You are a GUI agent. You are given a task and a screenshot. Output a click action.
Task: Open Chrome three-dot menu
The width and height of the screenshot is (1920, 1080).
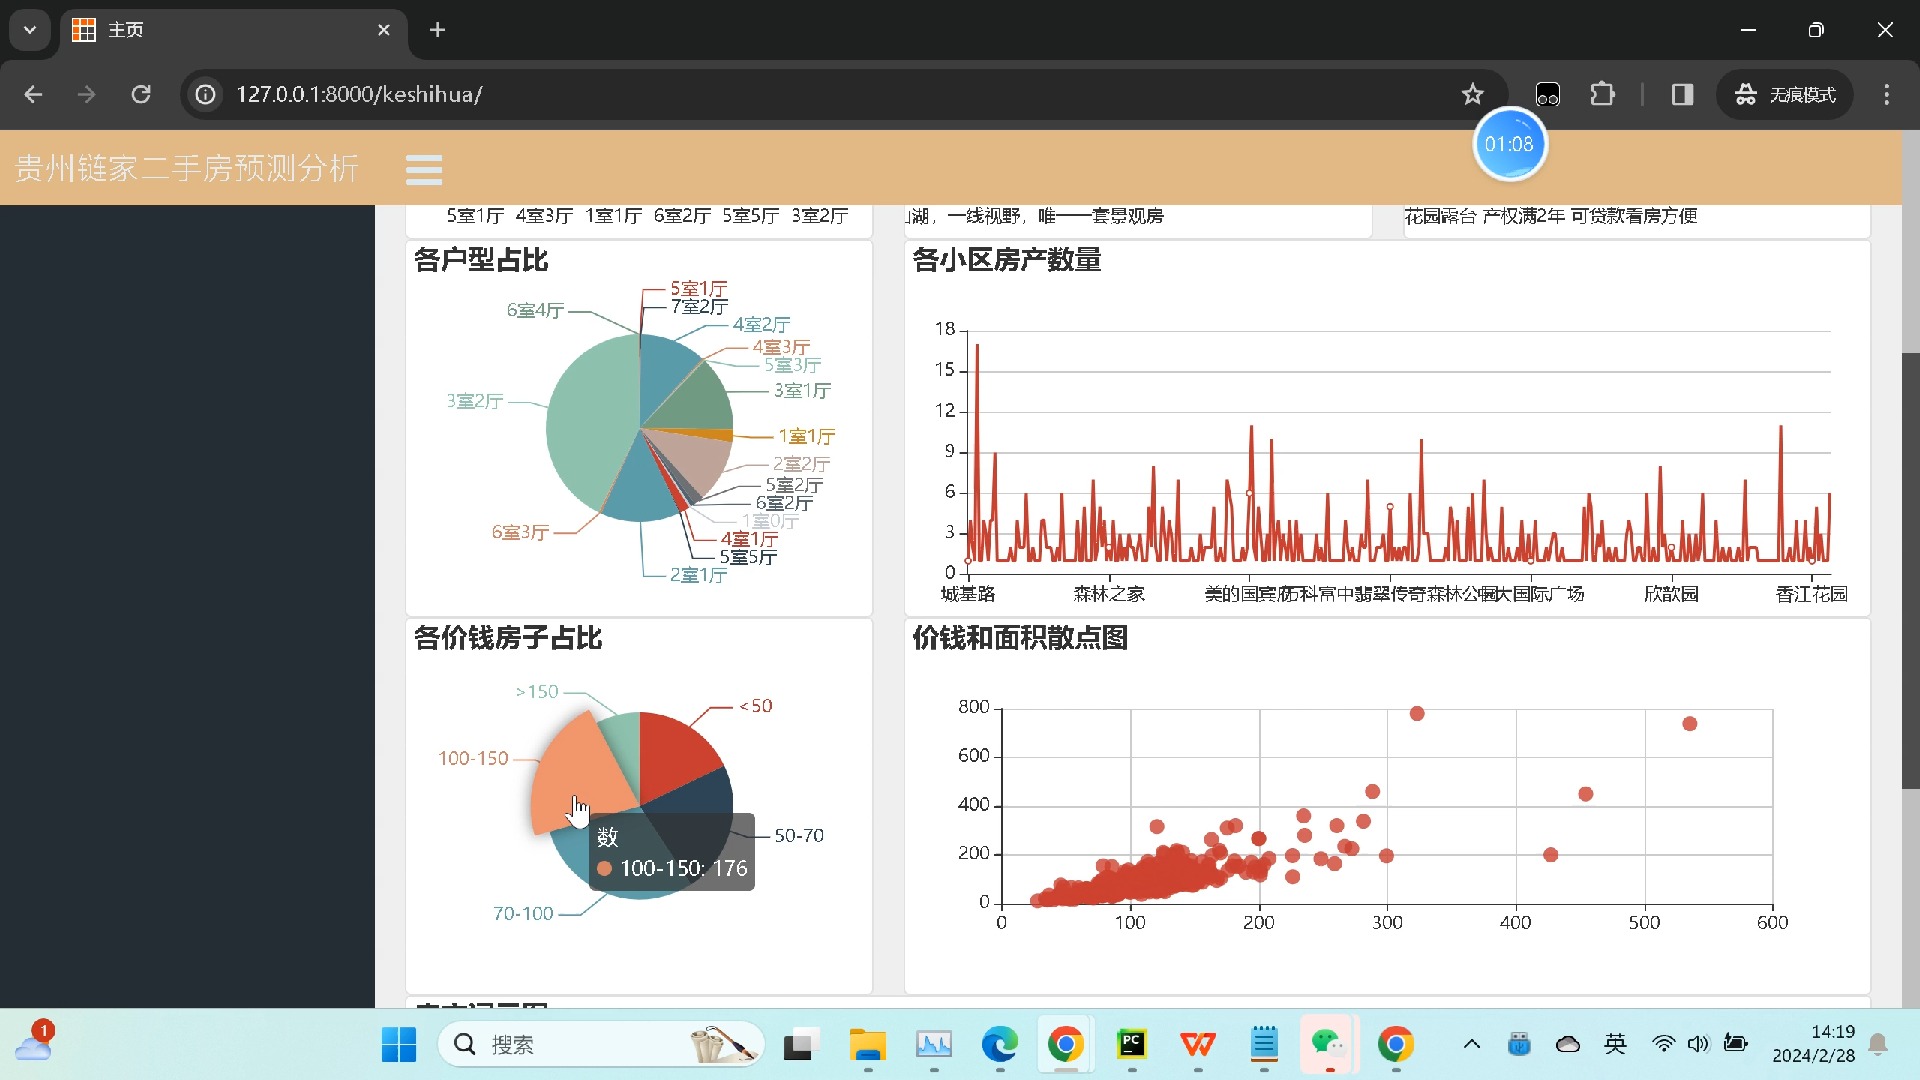pyautogui.click(x=1886, y=94)
